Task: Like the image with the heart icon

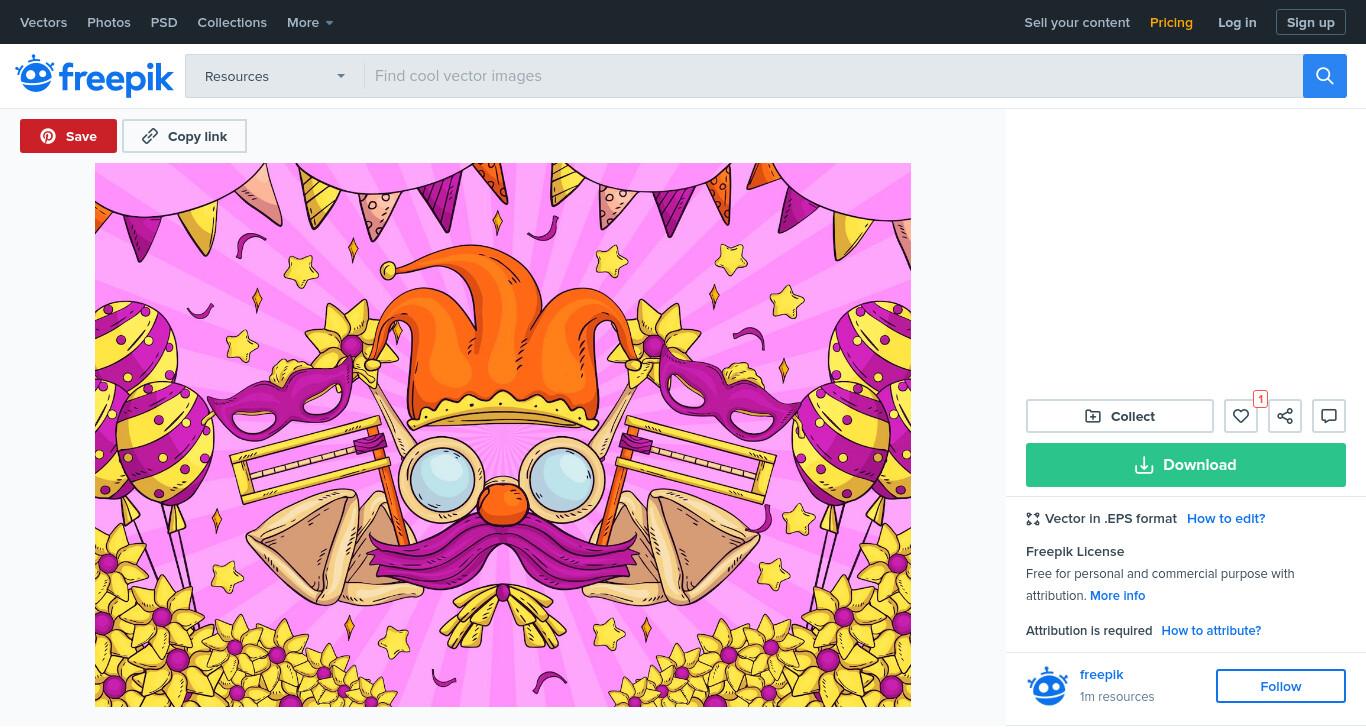Action: click(1241, 416)
